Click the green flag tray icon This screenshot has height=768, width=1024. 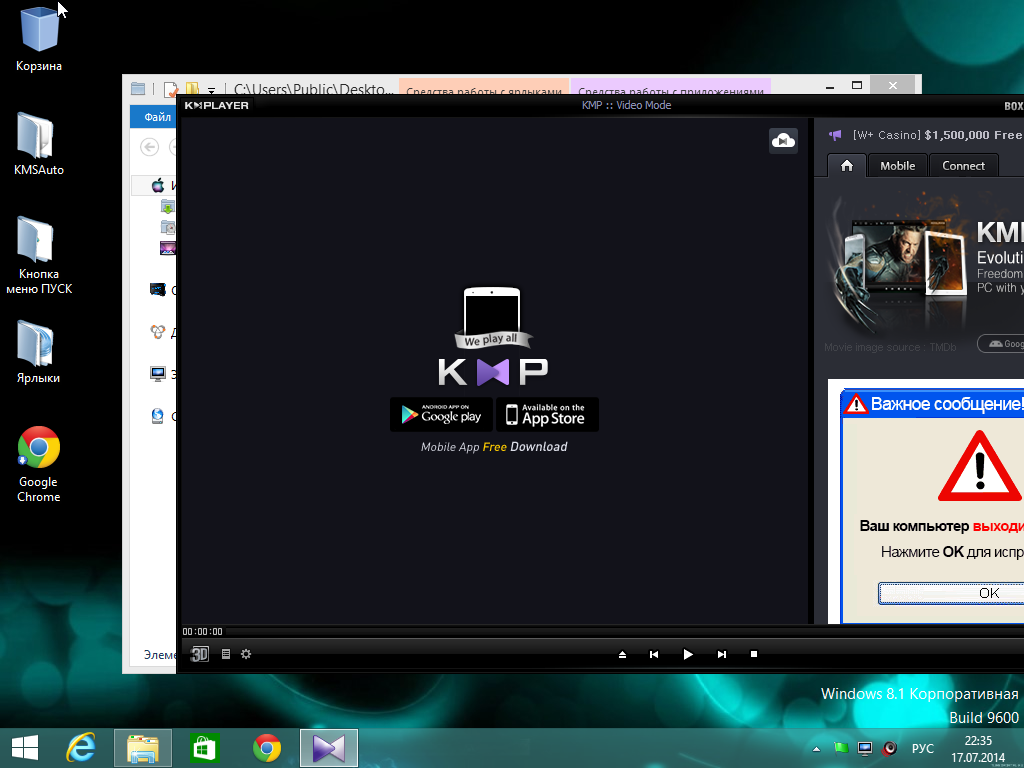click(841, 748)
